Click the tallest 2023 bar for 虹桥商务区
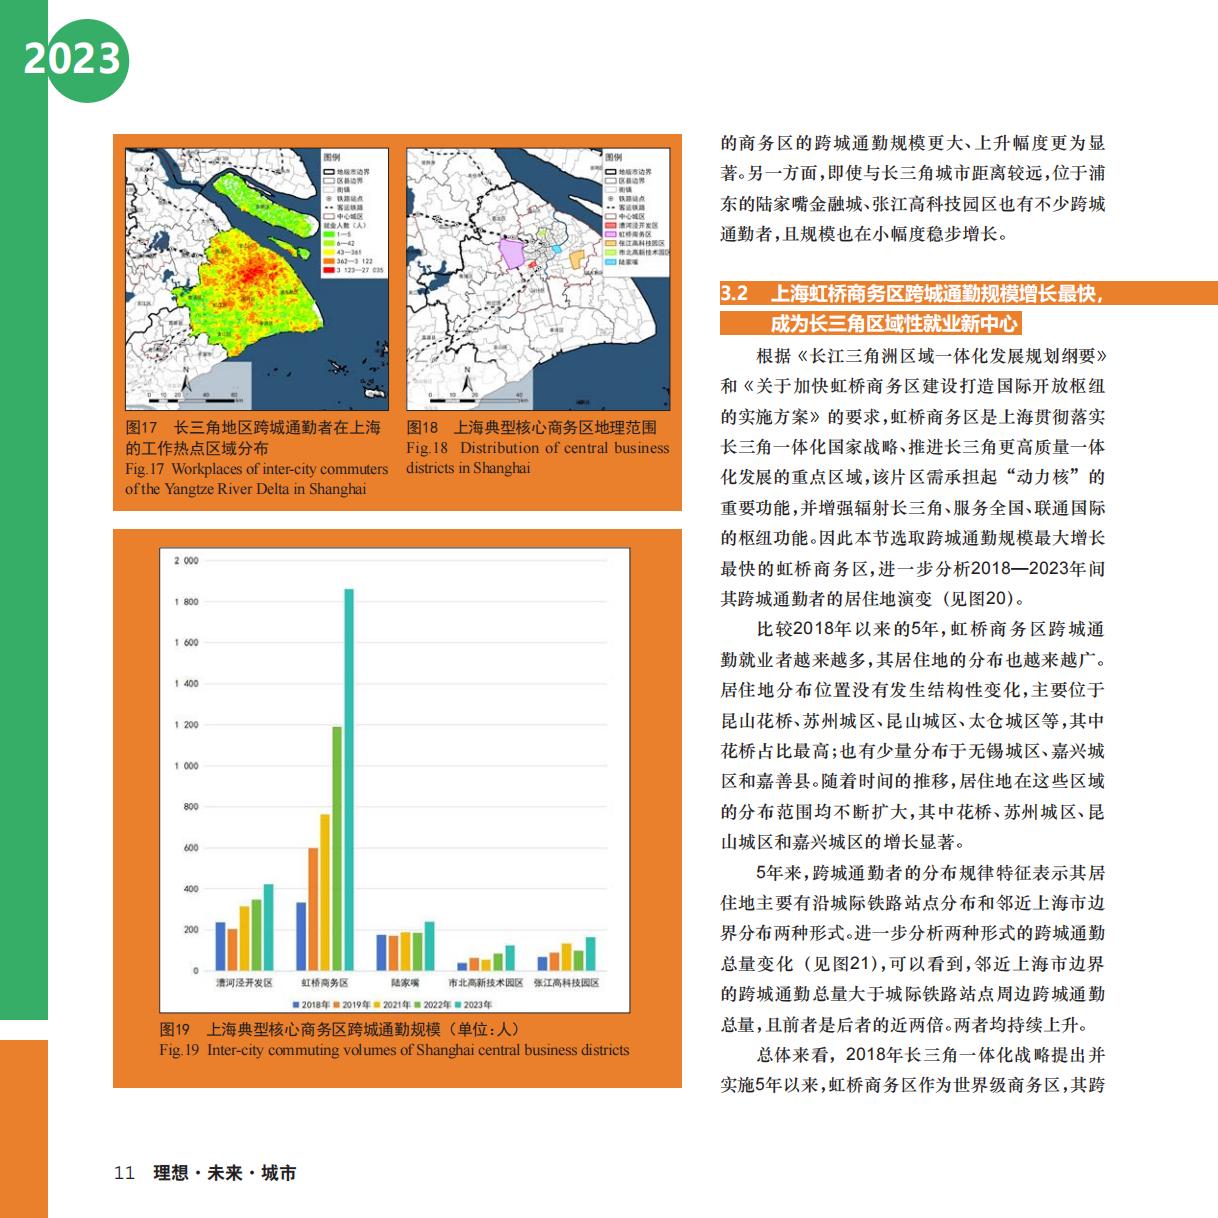1218x1218 pixels. [349, 780]
